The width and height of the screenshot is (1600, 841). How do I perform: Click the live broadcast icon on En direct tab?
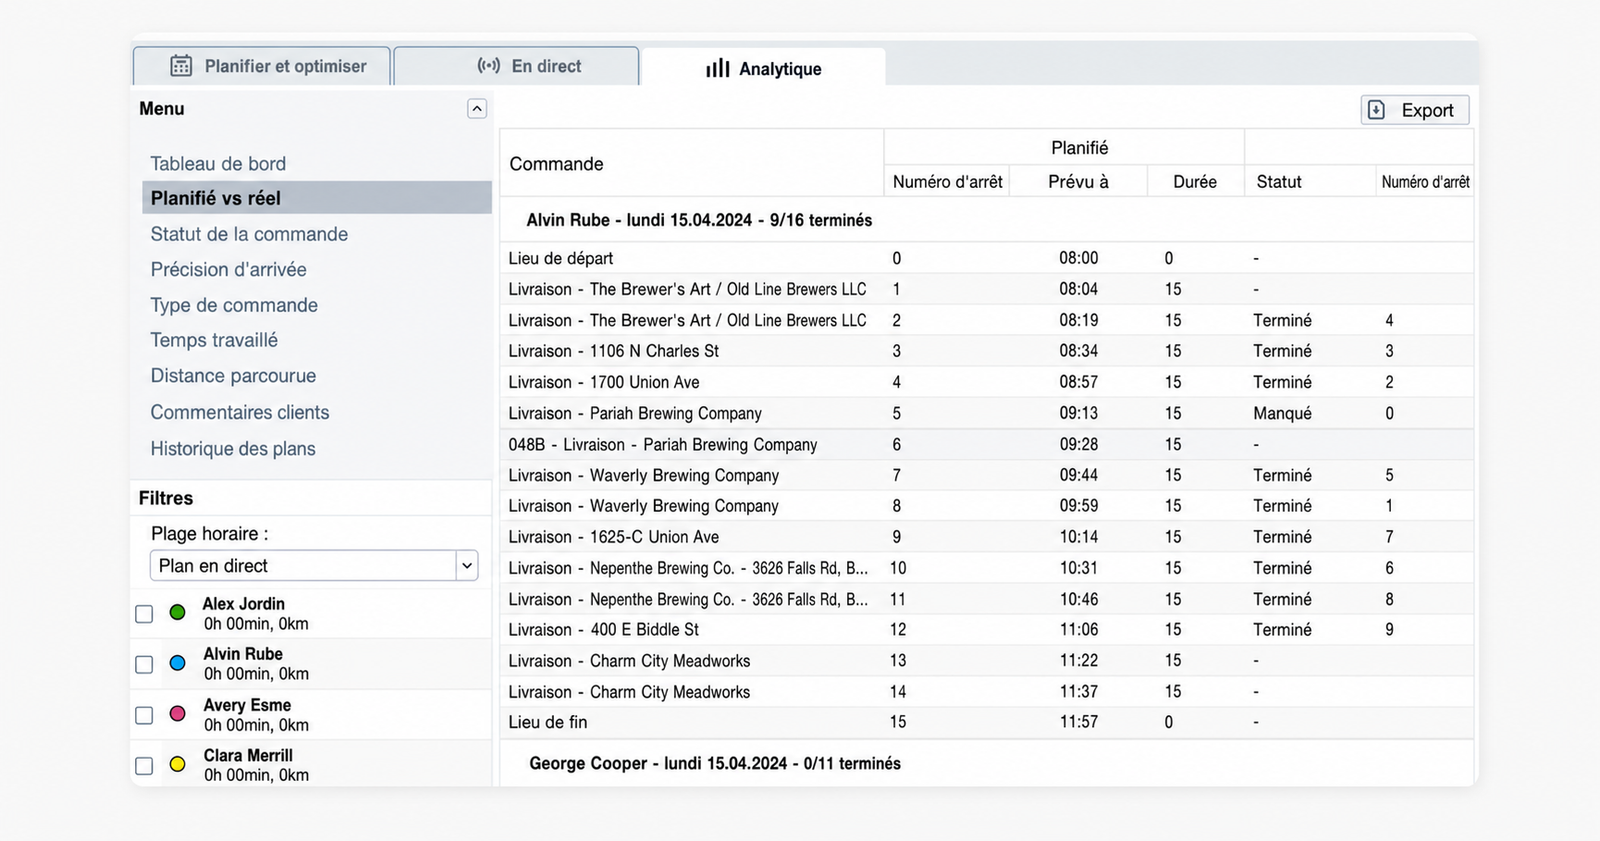(489, 66)
